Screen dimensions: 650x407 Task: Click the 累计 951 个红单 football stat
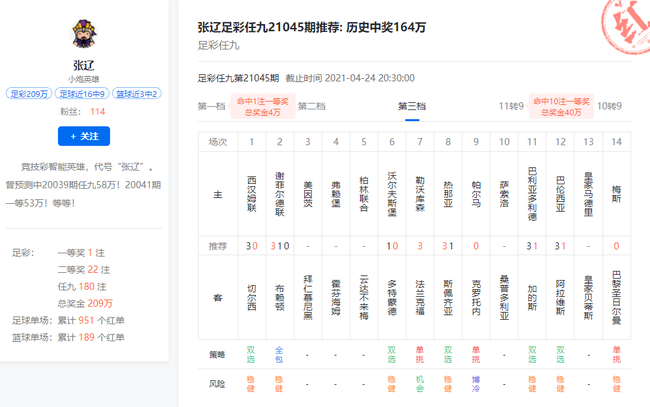click(x=91, y=320)
